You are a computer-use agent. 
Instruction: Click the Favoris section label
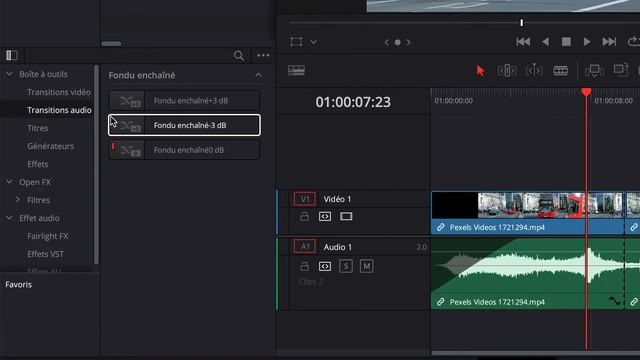(18, 284)
